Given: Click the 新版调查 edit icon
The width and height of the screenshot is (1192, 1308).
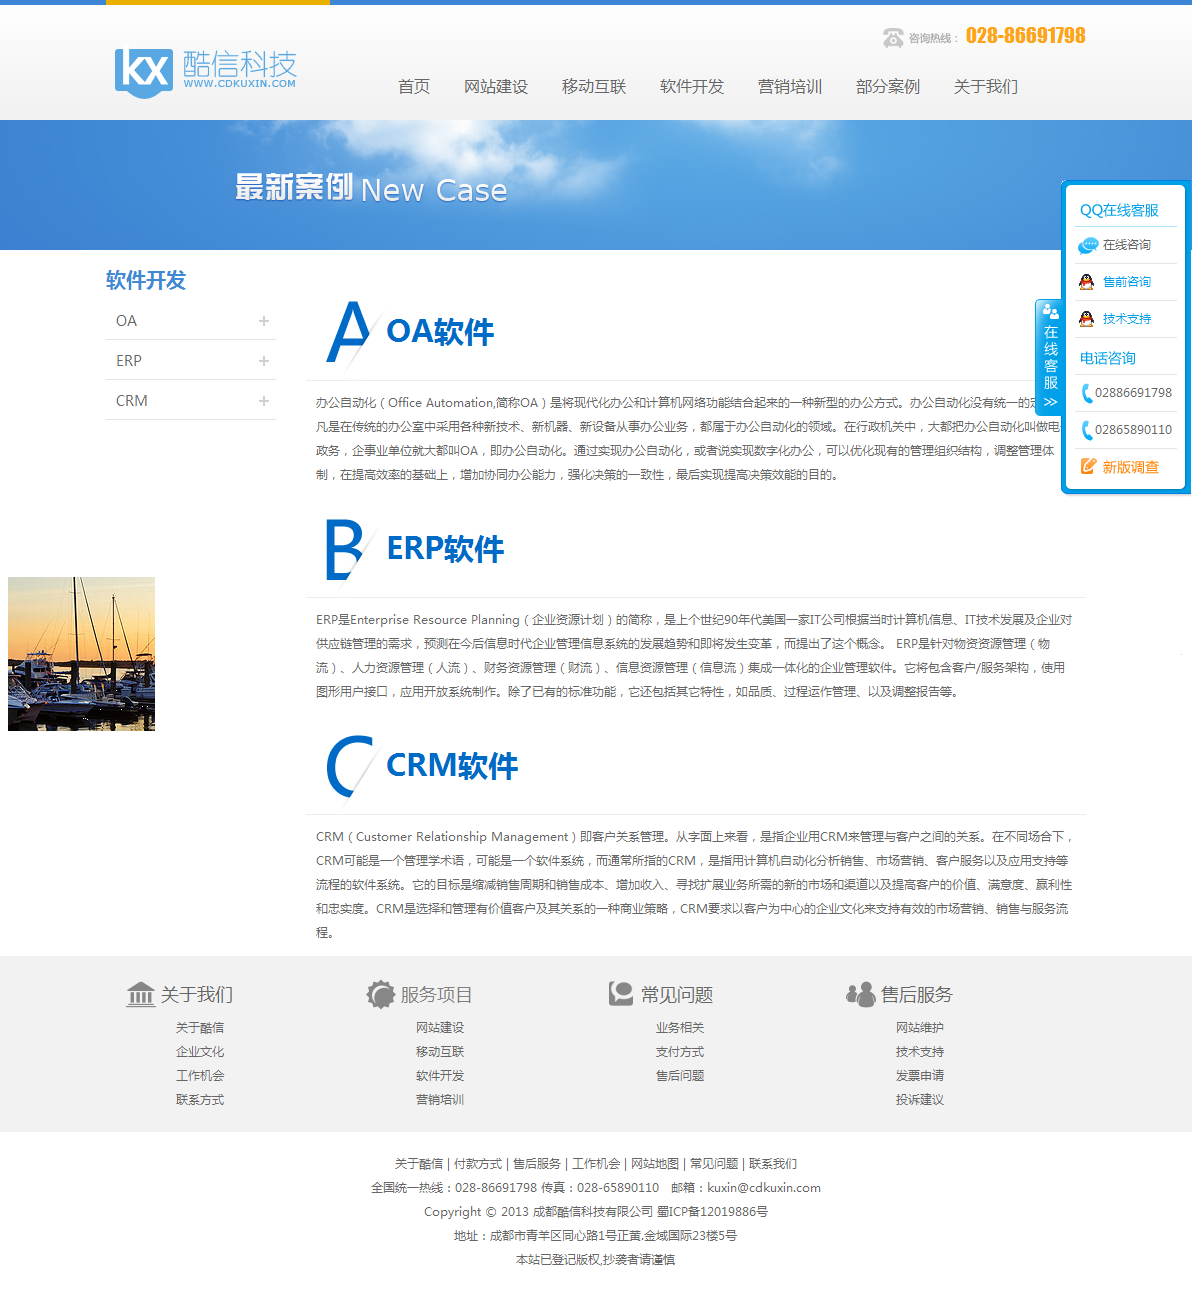Looking at the screenshot, I should click(x=1088, y=467).
